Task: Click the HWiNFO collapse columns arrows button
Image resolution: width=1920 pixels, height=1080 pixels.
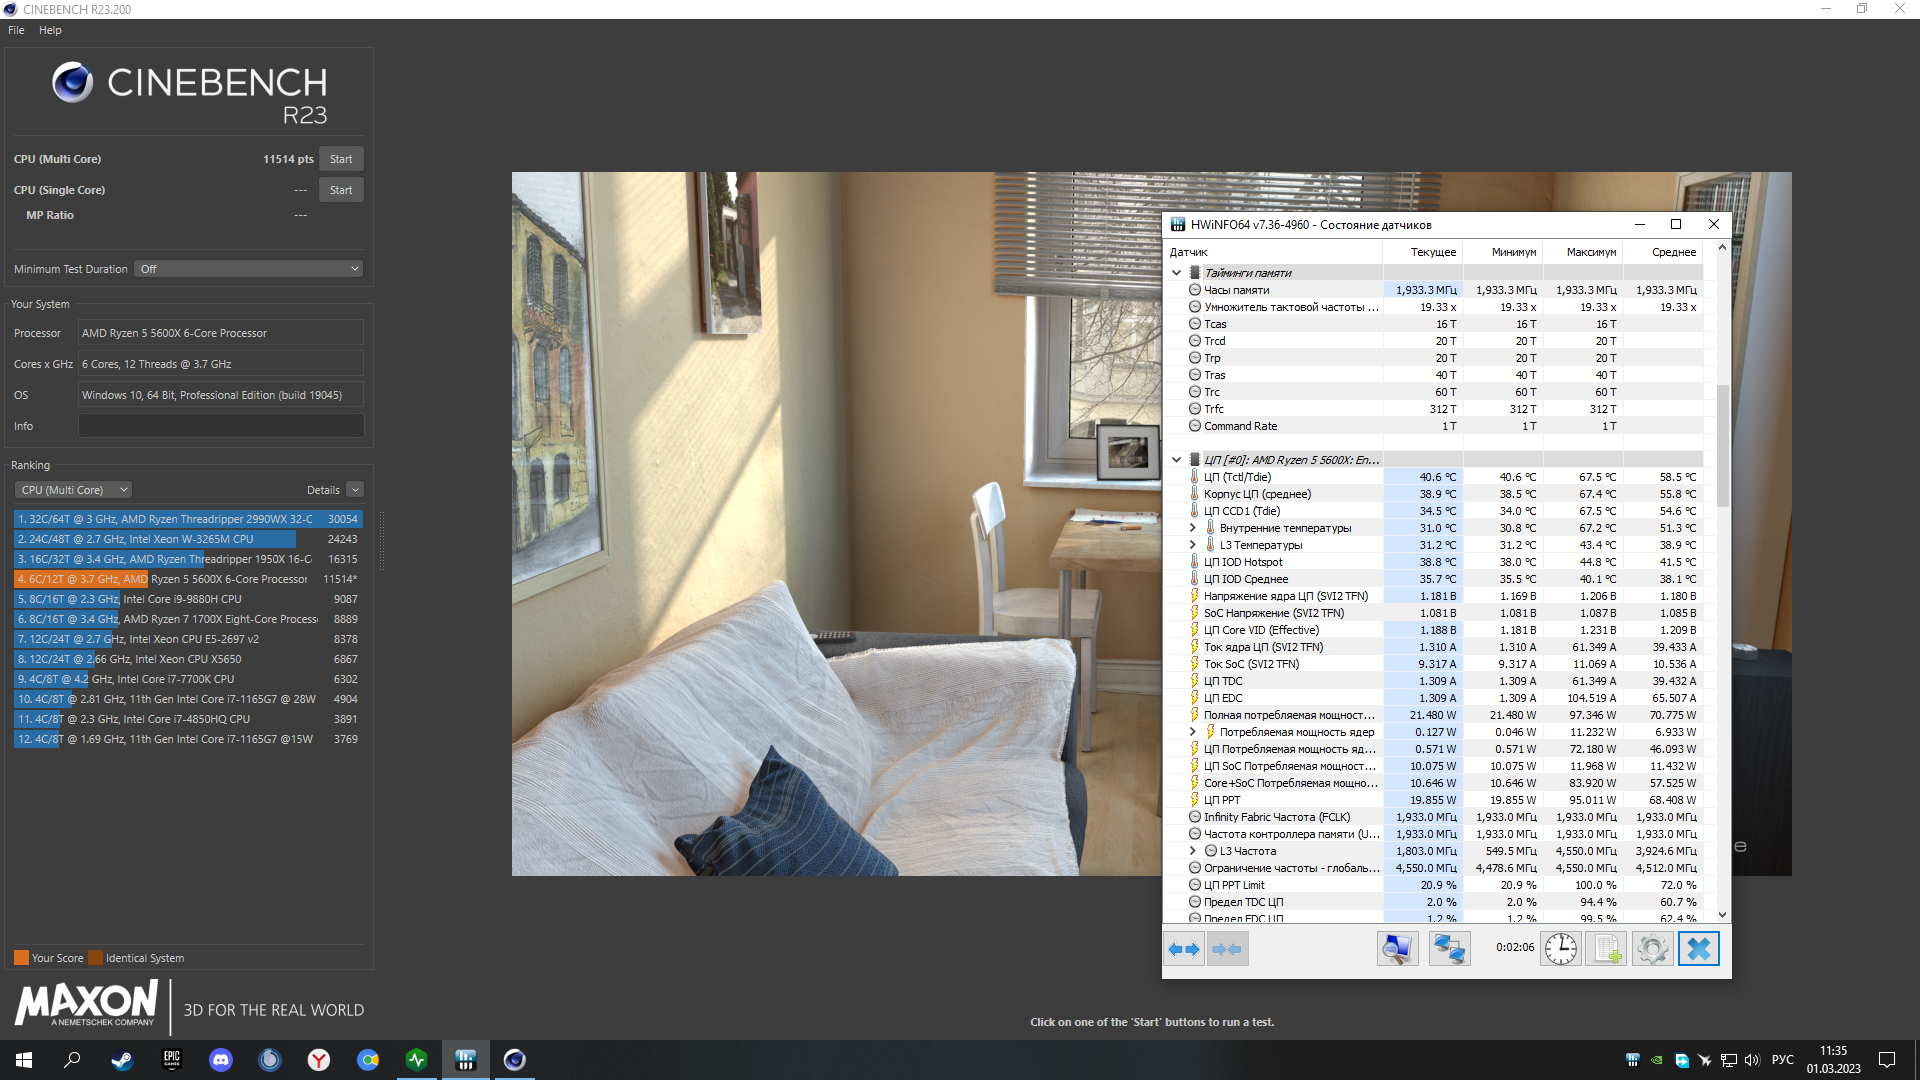Action: coord(1227,949)
